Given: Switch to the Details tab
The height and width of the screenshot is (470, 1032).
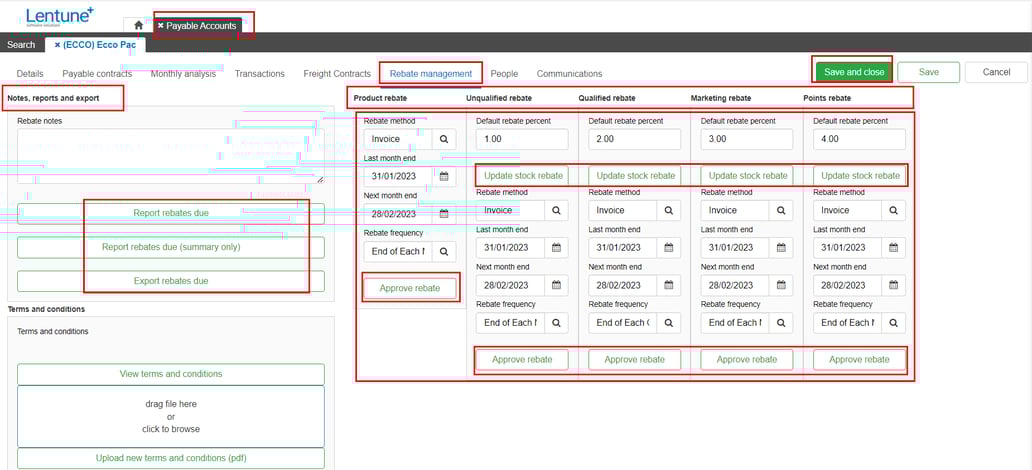Looking at the screenshot, I should point(30,74).
